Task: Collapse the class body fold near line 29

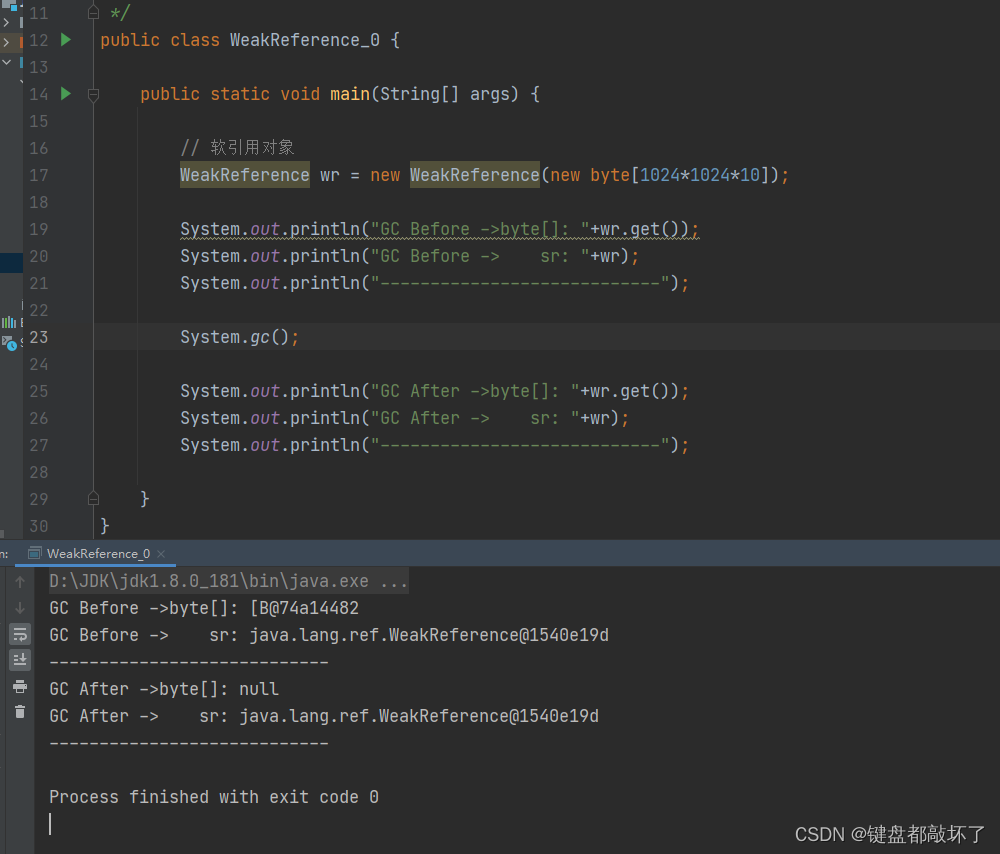Action: [x=93, y=498]
